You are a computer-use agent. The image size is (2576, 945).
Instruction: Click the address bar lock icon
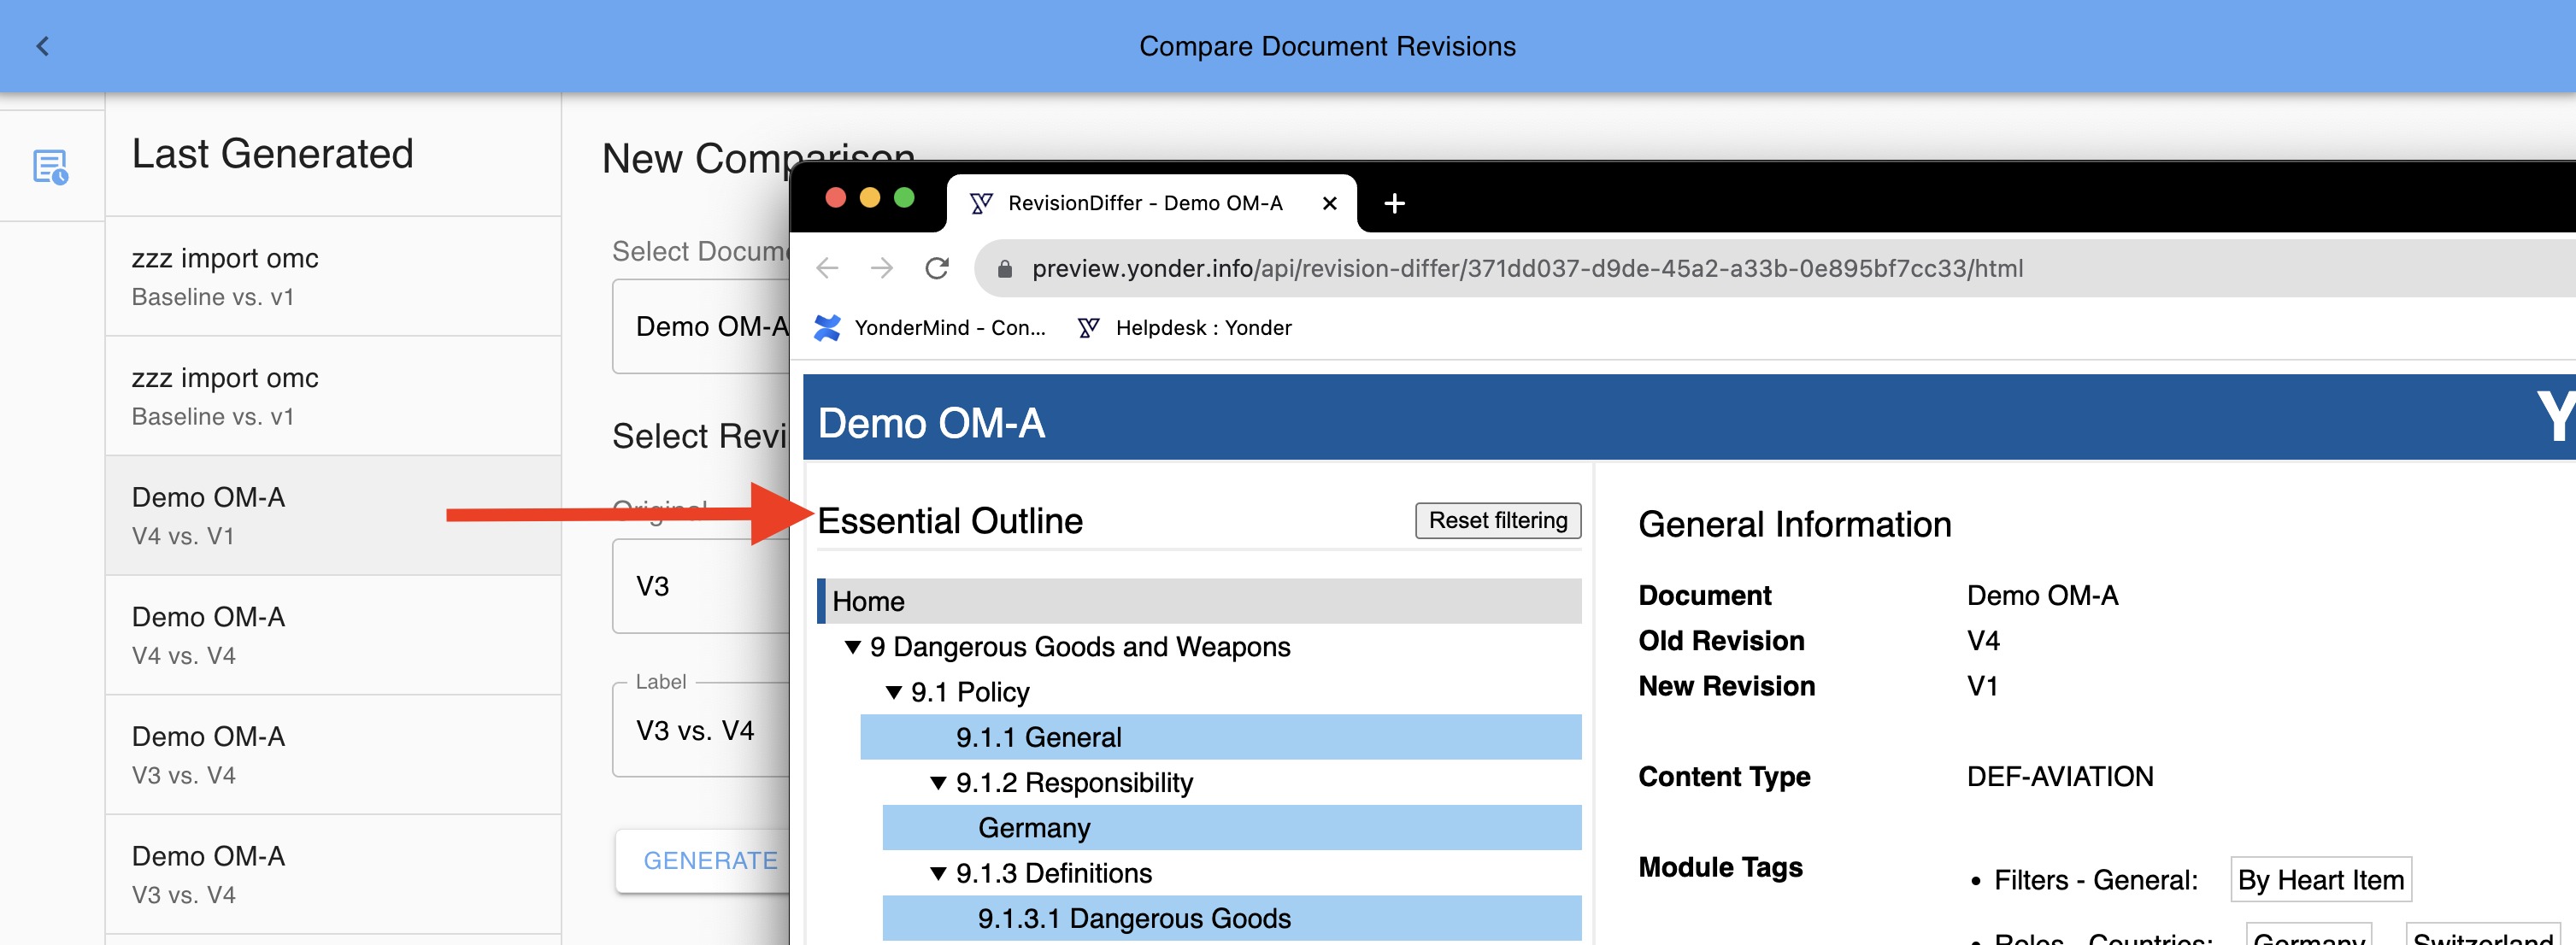1005,269
